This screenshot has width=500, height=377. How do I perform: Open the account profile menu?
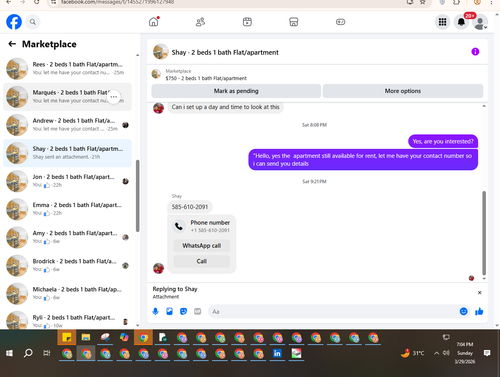(x=480, y=22)
